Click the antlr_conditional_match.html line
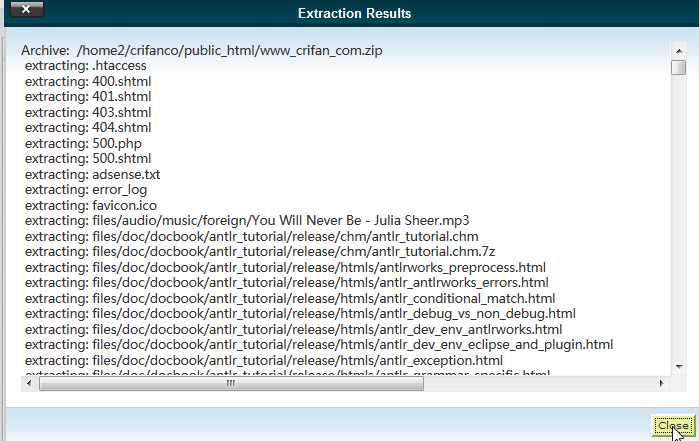This screenshot has width=699, height=441. (x=290, y=298)
